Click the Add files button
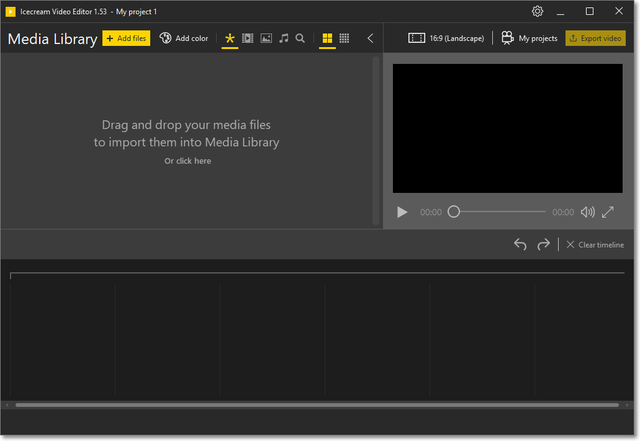The image size is (640, 441). pos(126,38)
